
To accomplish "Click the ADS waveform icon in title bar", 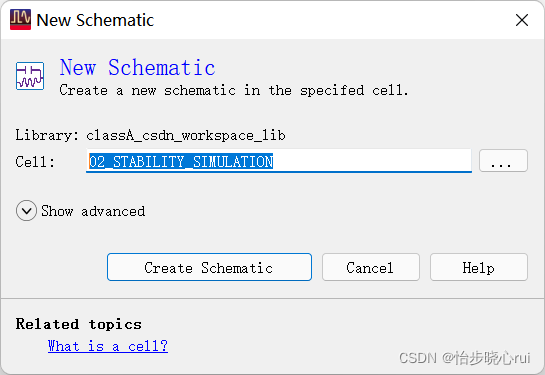I will pyautogui.click(x=20, y=19).
